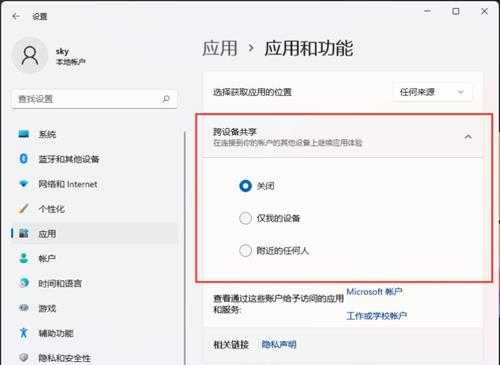Click the network Wi-Fi icon

pos(23,184)
